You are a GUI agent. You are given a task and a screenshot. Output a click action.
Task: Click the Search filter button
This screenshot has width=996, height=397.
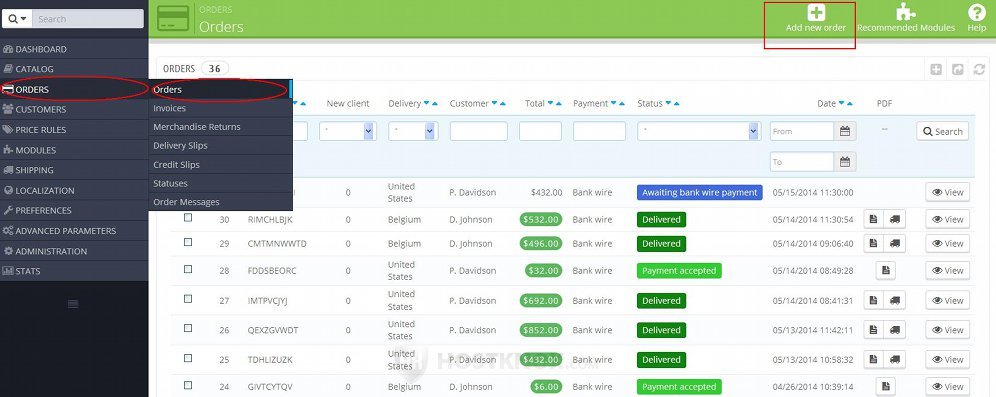pyautogui.click(x=943, y=131)
